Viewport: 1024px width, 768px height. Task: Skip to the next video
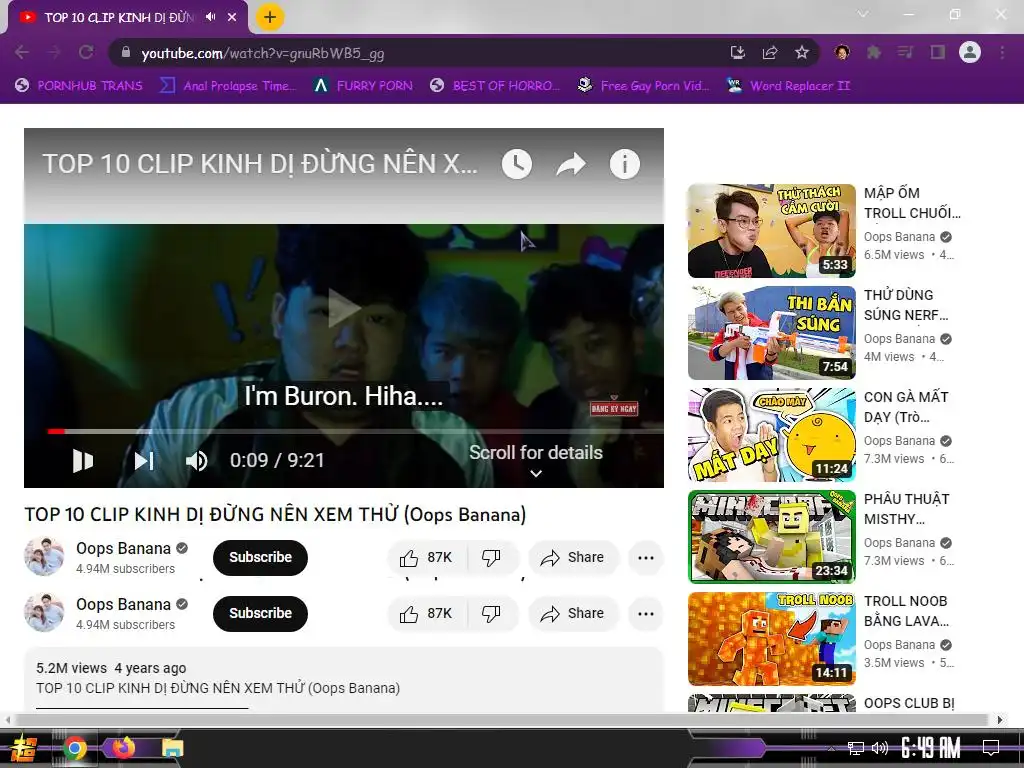coord(144,460)
